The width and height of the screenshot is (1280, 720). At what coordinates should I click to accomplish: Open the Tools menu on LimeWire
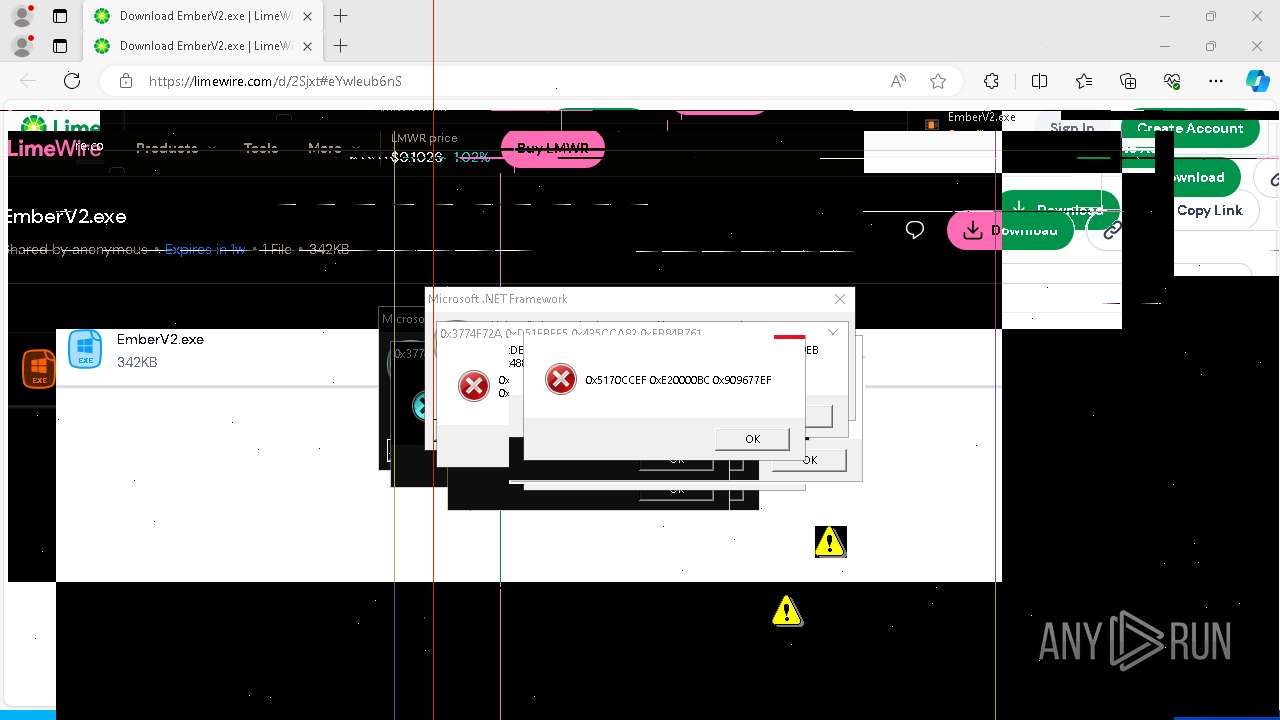point(261,148)
